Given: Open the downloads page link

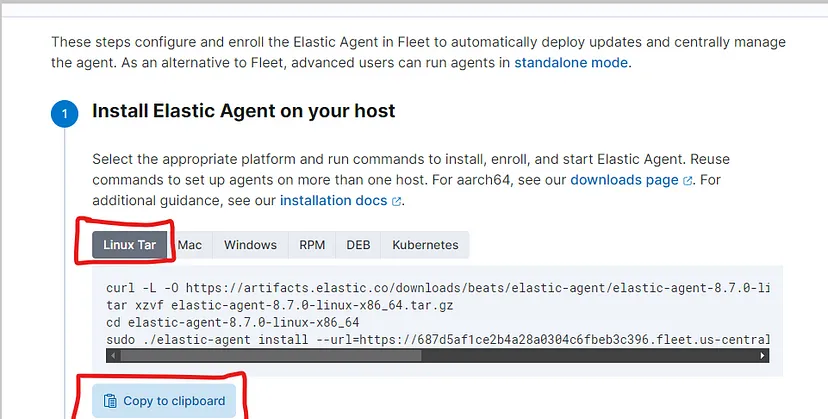Looking at the screenshot, I should coord(624,180).
